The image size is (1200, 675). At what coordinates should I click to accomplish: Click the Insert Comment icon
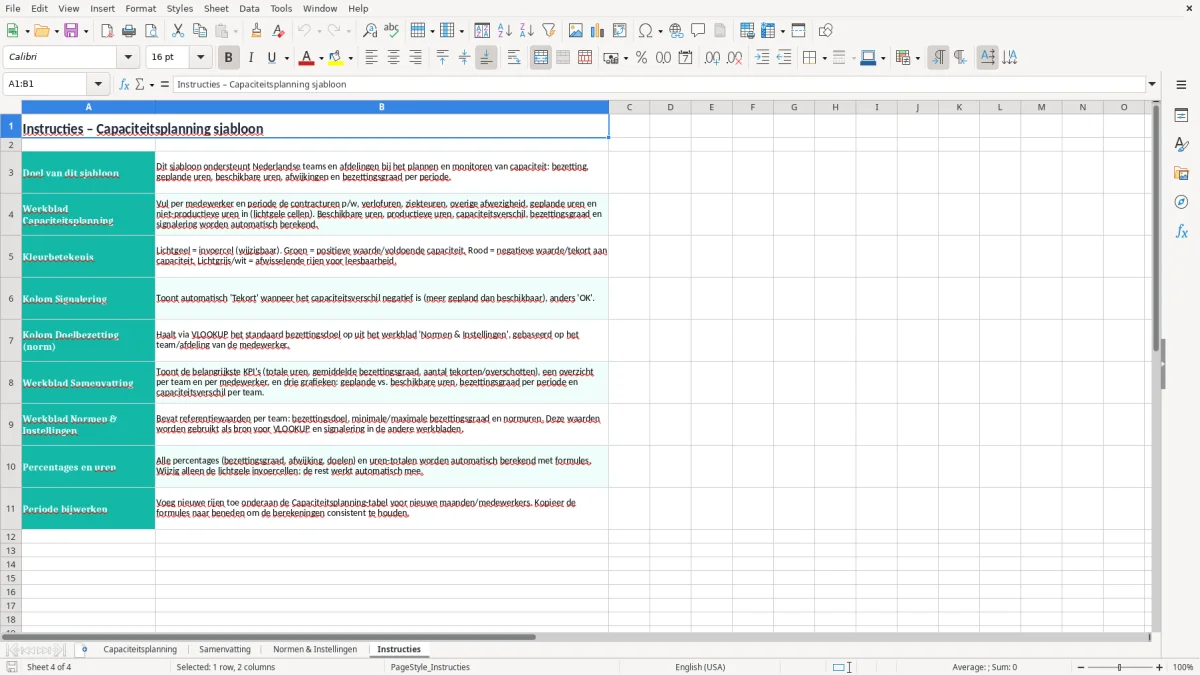click(698, 31)
